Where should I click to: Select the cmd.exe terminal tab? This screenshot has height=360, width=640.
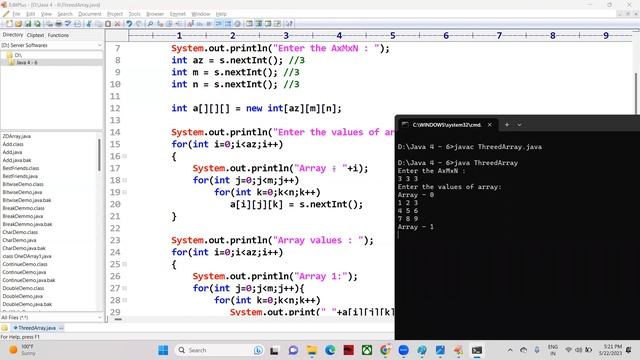coord(447,124)
